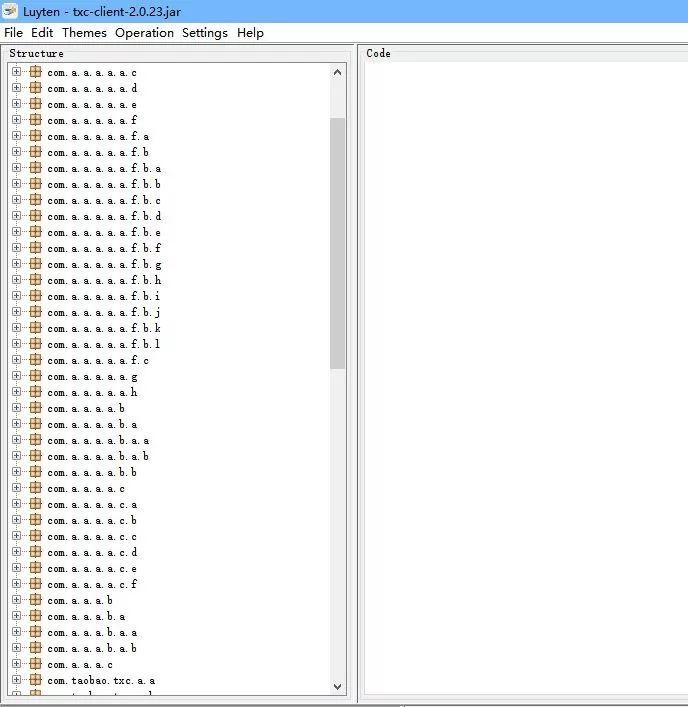Click package icon of com.a.a.a.a.a.f.b.k
Viewport: 688px width, 707px height.
coord(36,328)
